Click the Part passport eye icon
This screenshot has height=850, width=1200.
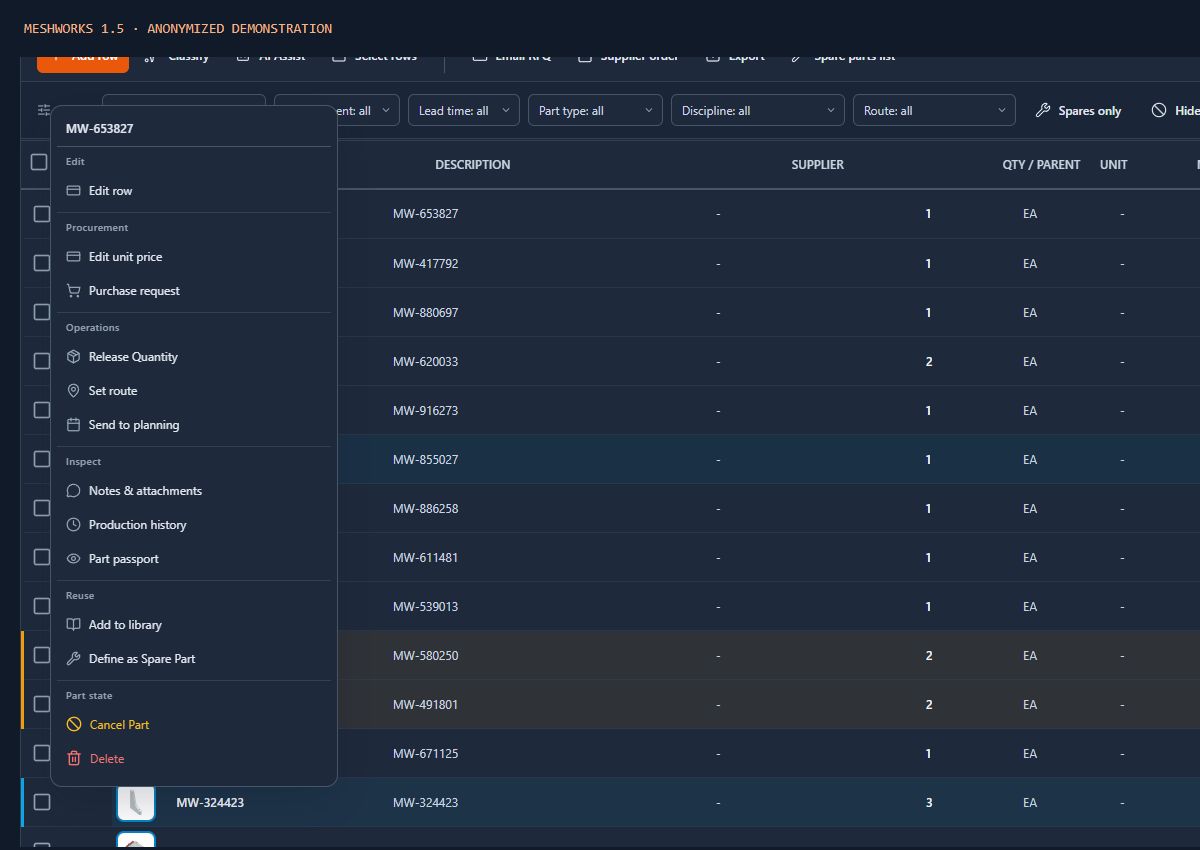pyautogui.click(x=73, y=559)
